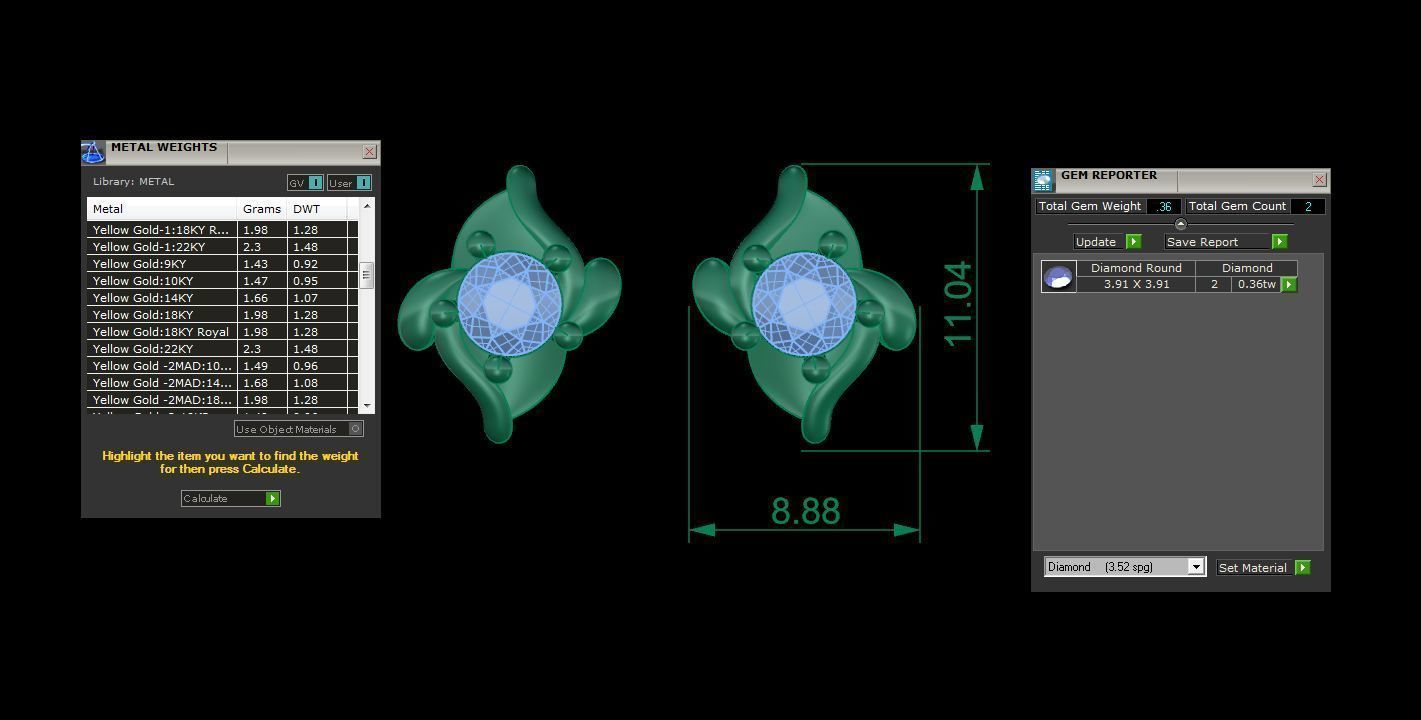This screenshot has height=720, width=1421.
Task: Click the green arrow beside Calculate
Action: (272, 498)
